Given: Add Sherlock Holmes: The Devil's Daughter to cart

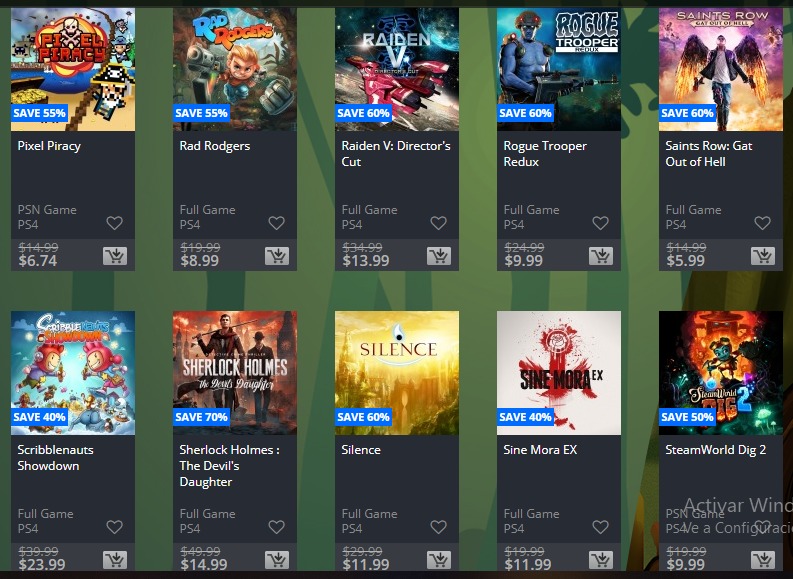Looking at the screenshot, I should pyautogui.click(x=277, y=560).
